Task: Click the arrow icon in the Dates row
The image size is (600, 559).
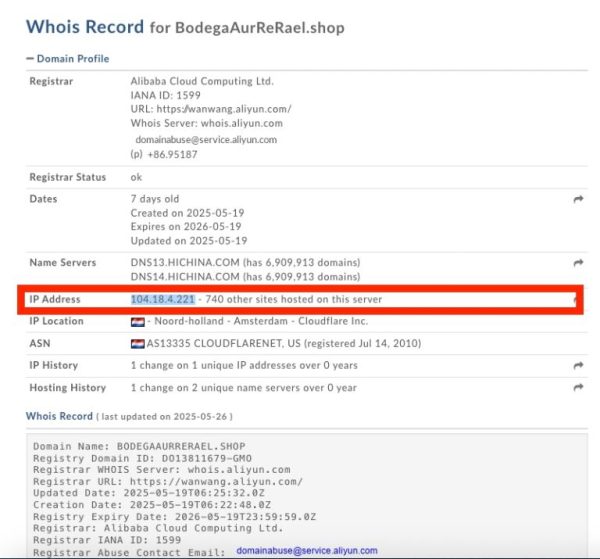Action: tap(577, 200)
